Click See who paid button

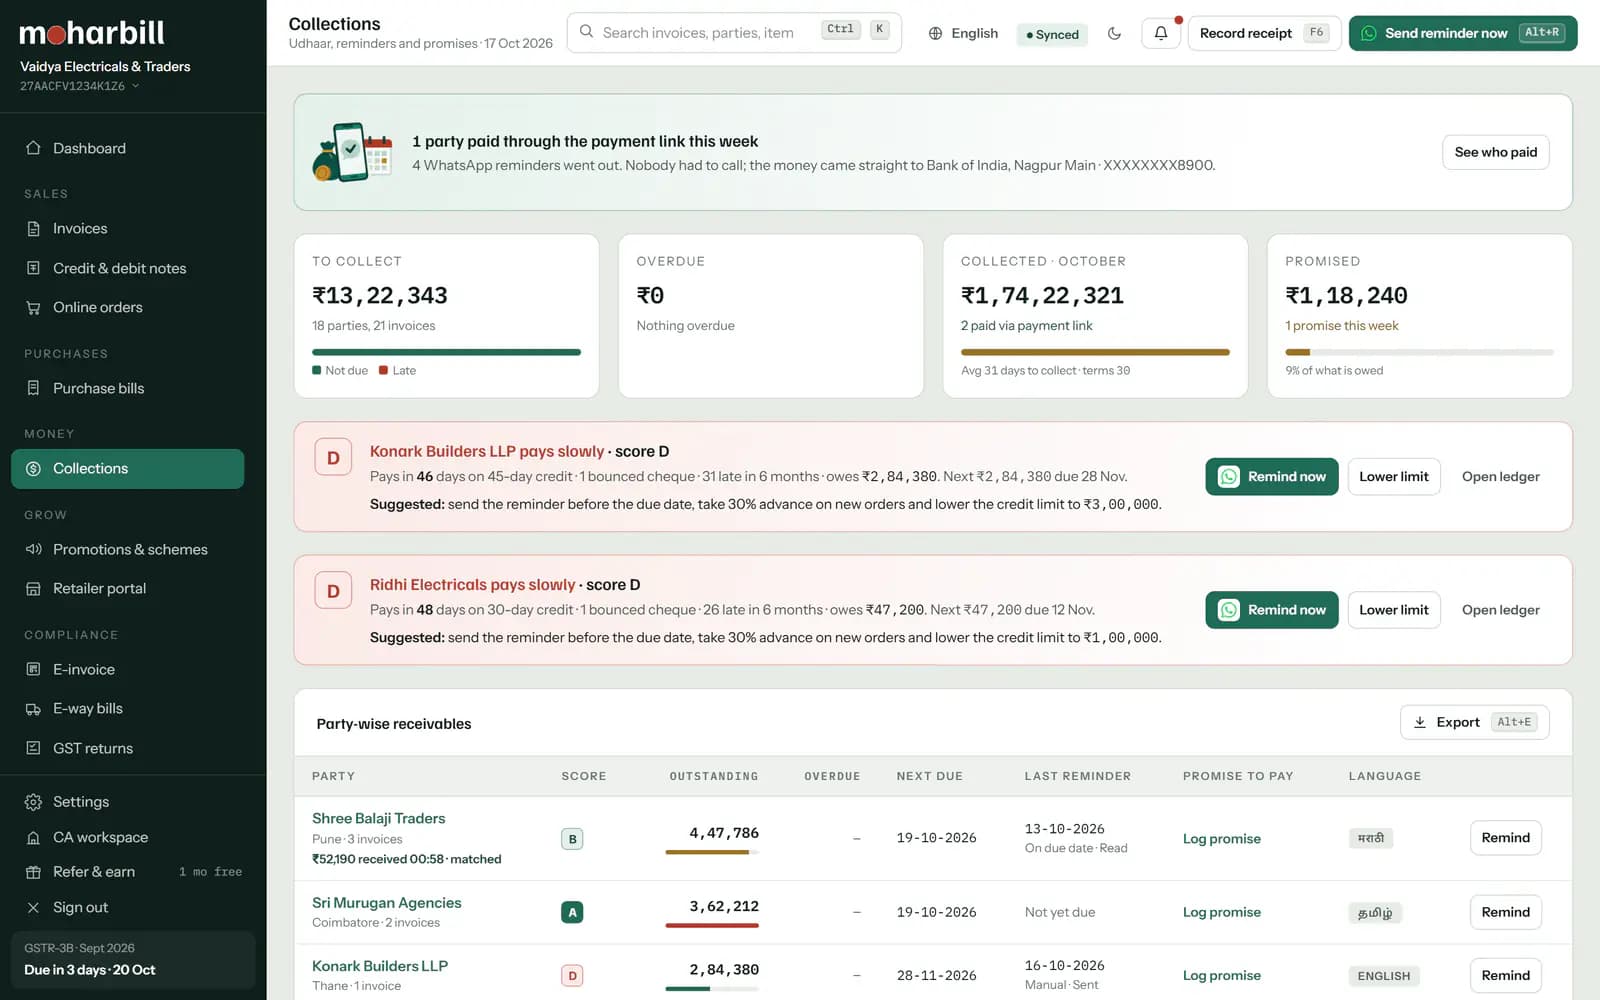point(1495,152)
